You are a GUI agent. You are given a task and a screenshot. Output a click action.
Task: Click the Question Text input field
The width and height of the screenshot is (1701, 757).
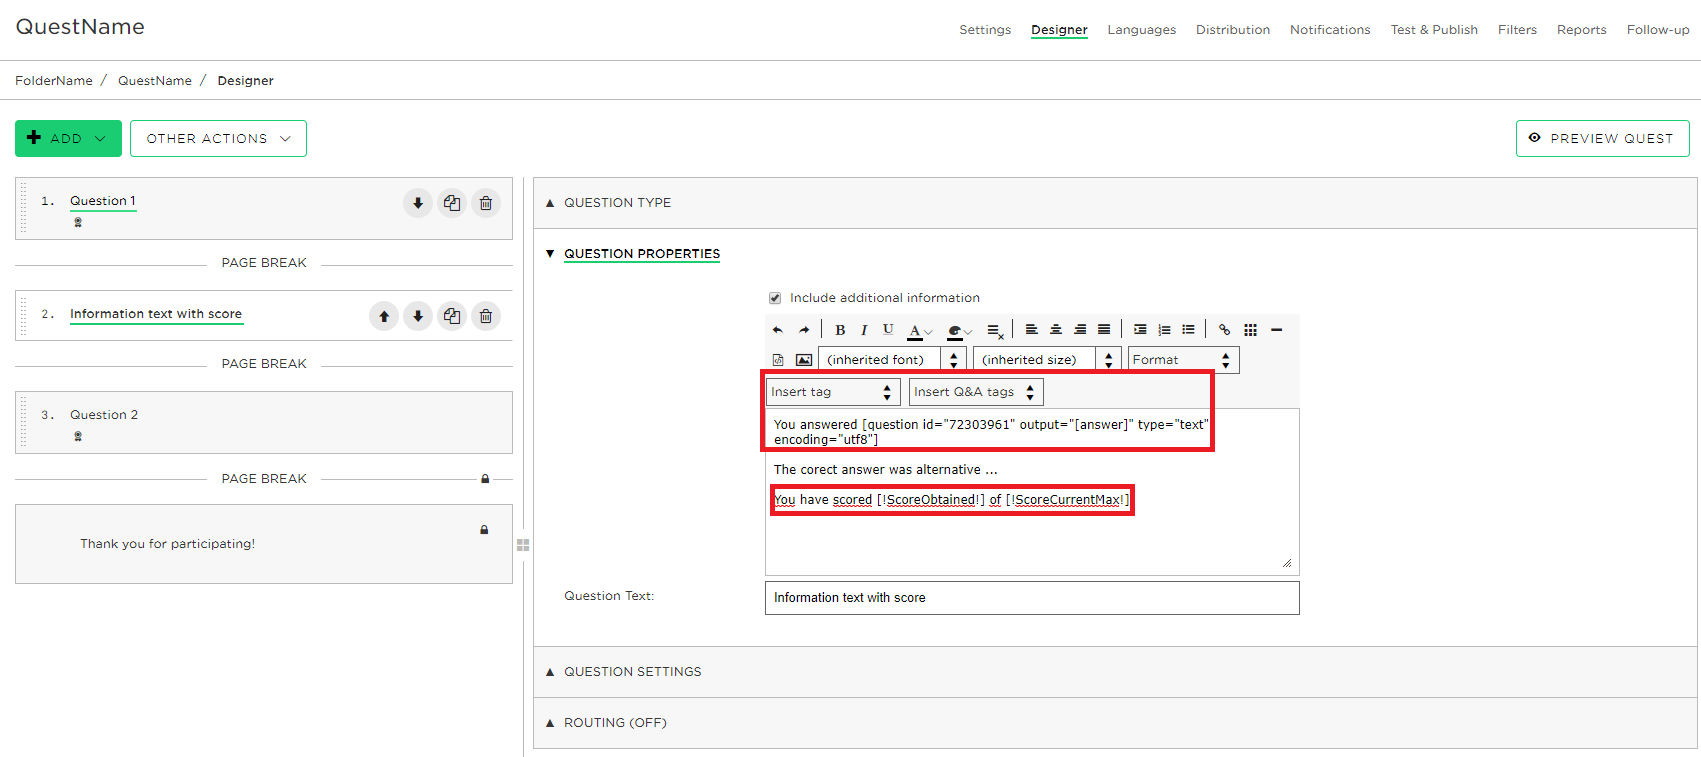[1032, 598]
